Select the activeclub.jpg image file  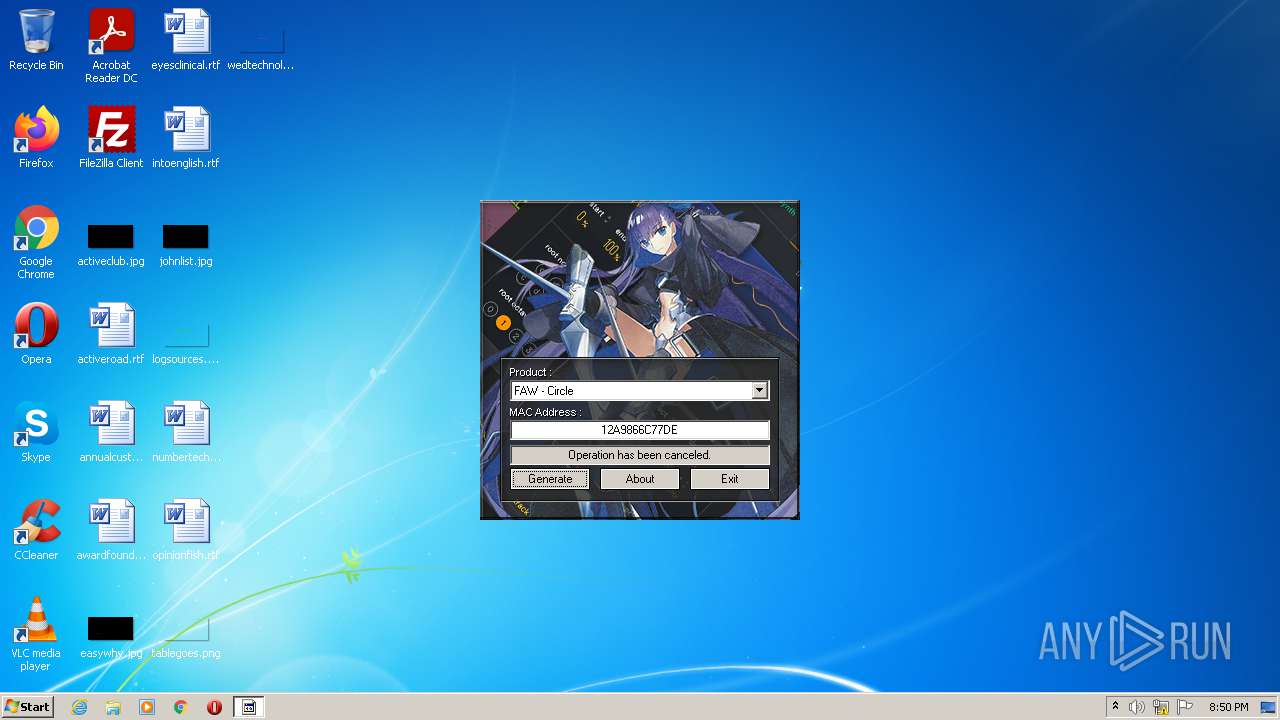pos(111,244)
